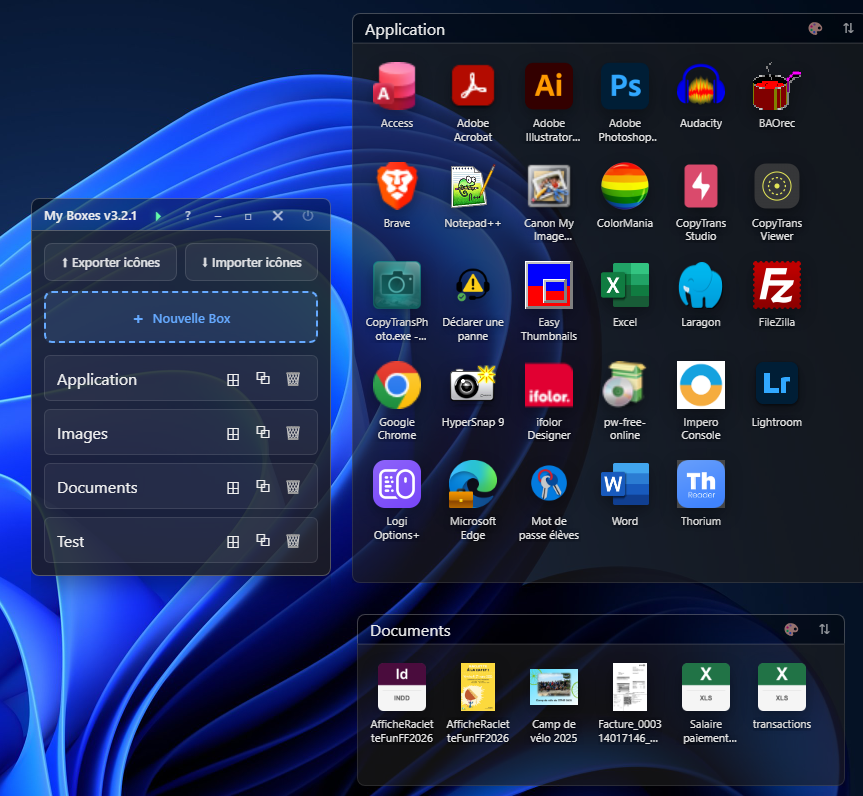Open Salaire paiement XLS file
The image size is (863, 796).
coord(706,686)
